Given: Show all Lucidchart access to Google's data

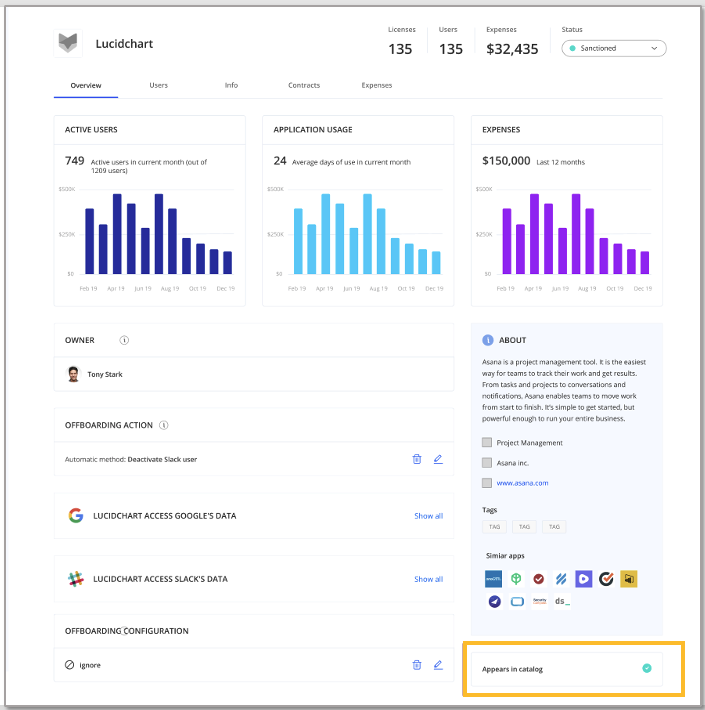Looking at the screenshot, I should [x=428, y=516].
